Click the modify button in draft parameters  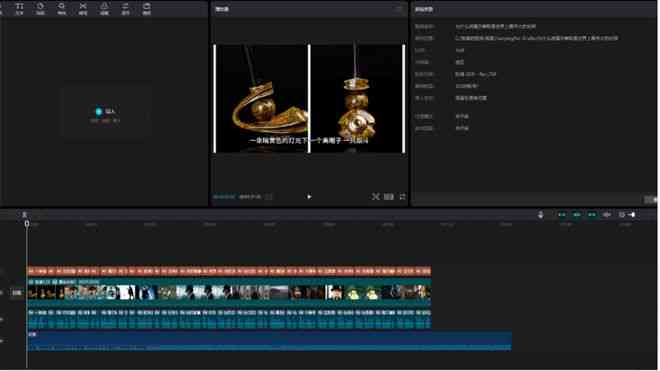[x=650, y=199]
